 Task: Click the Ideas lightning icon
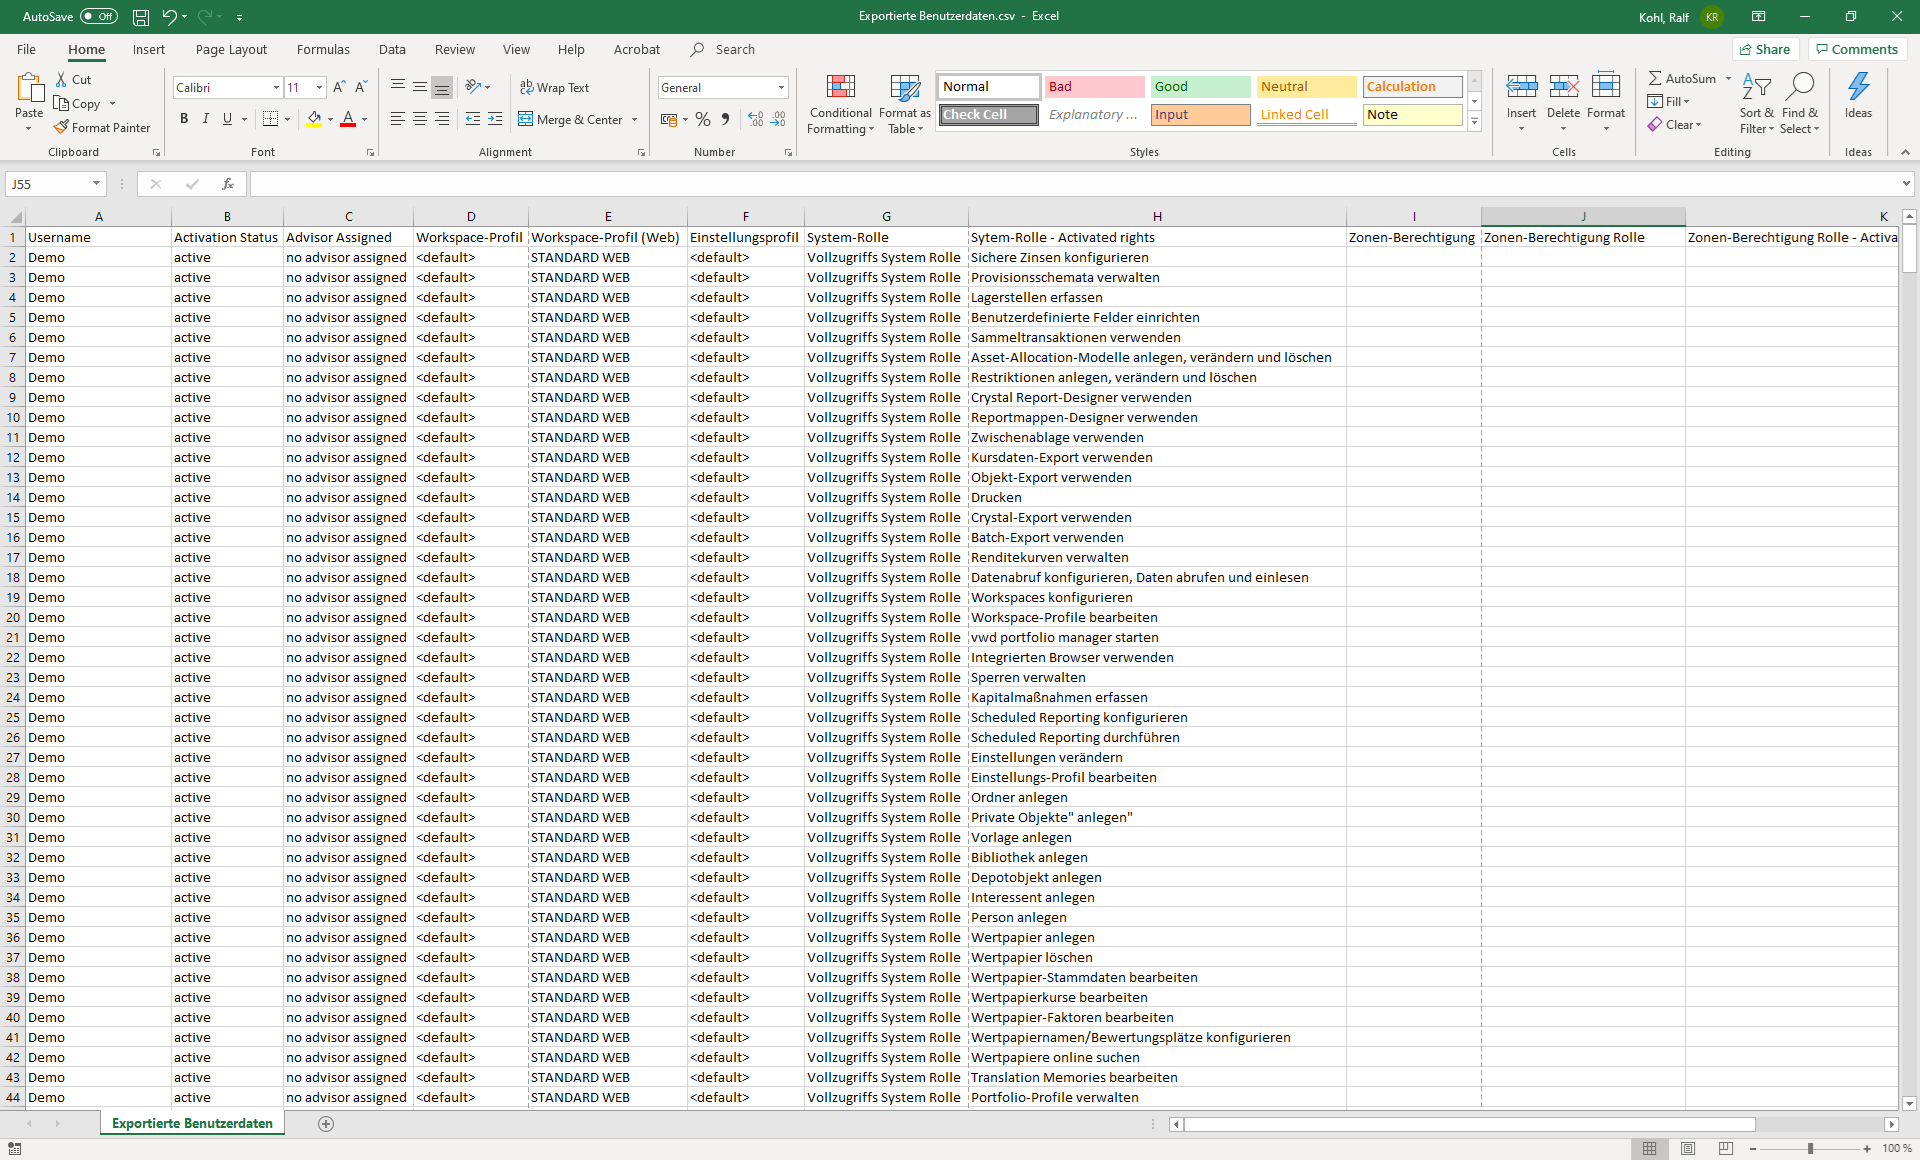tap(1858, 87)
